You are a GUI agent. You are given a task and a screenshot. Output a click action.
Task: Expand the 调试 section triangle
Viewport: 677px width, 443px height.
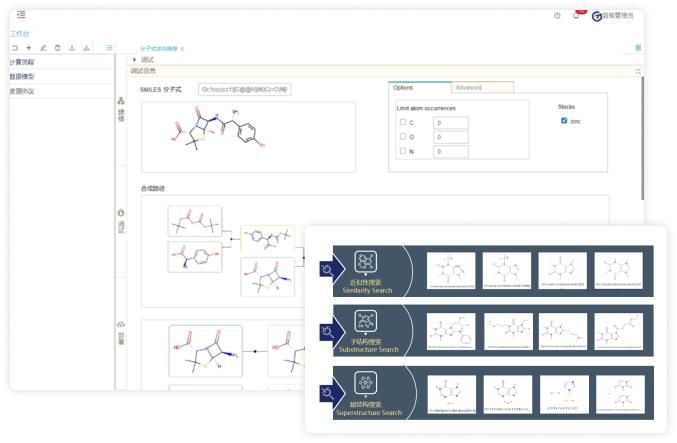tap(134, 60)
